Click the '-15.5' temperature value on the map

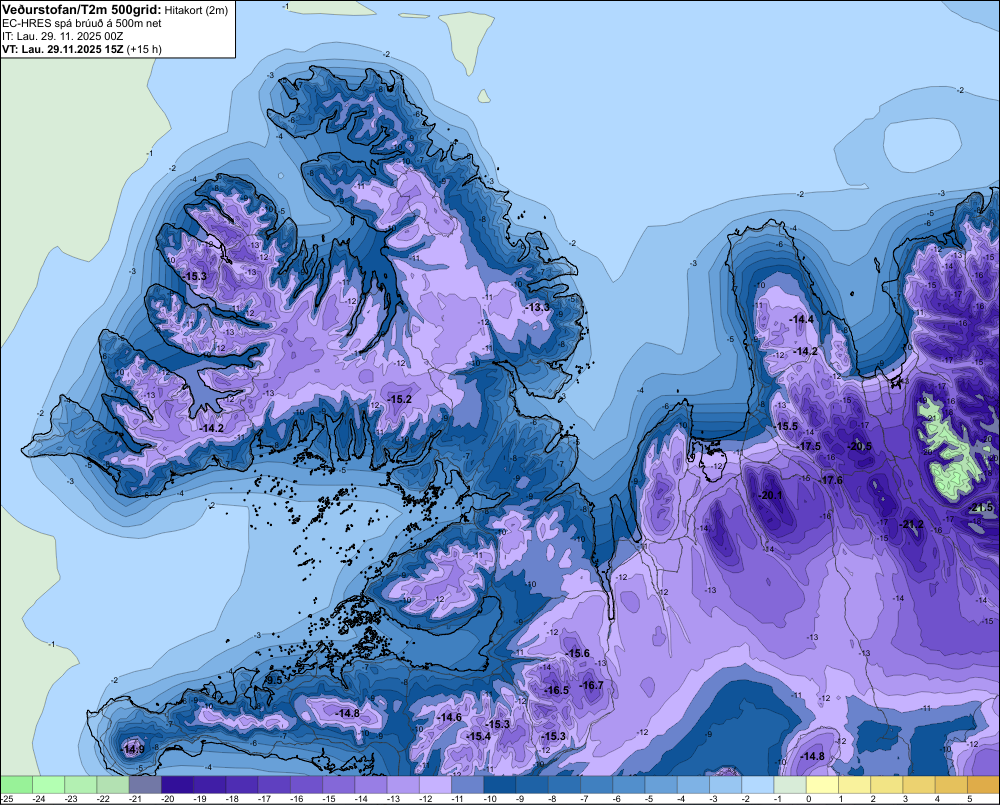pyautogui.click(x=786, y=427)
